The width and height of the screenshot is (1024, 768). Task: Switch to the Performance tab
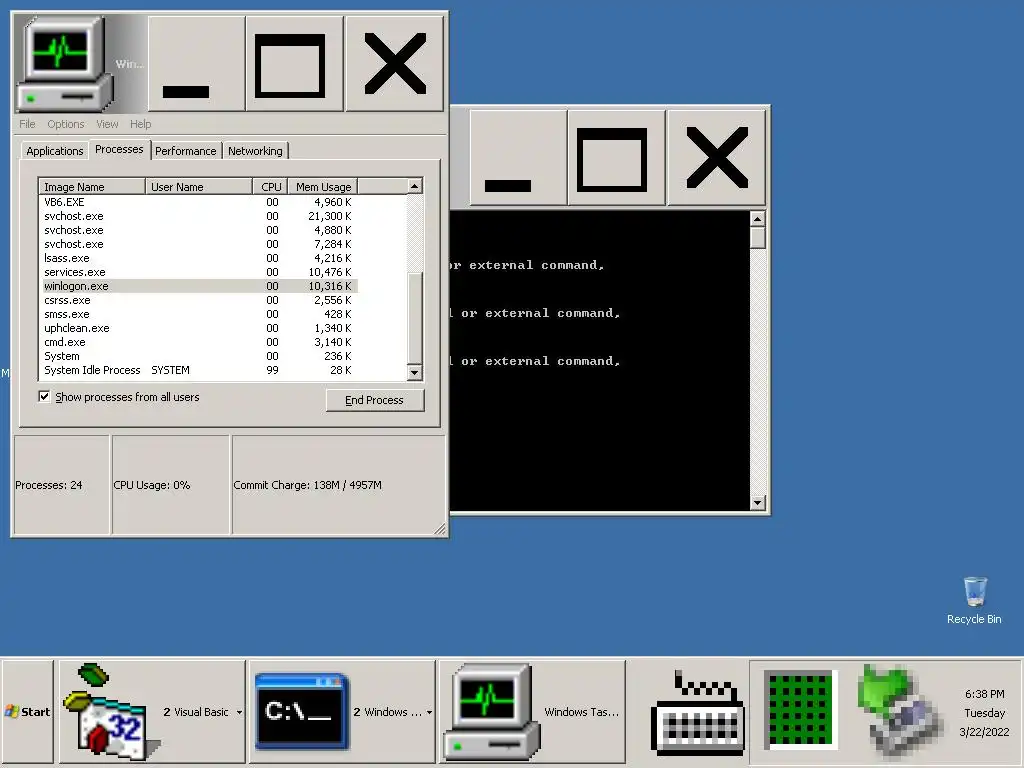(x=185, y=151)
